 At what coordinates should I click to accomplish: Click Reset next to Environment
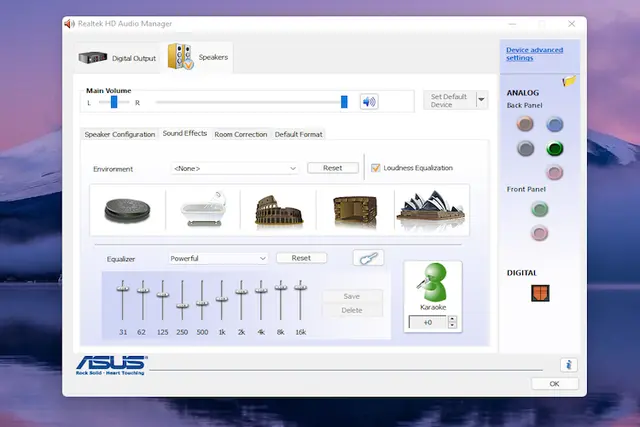pos(333,168)
